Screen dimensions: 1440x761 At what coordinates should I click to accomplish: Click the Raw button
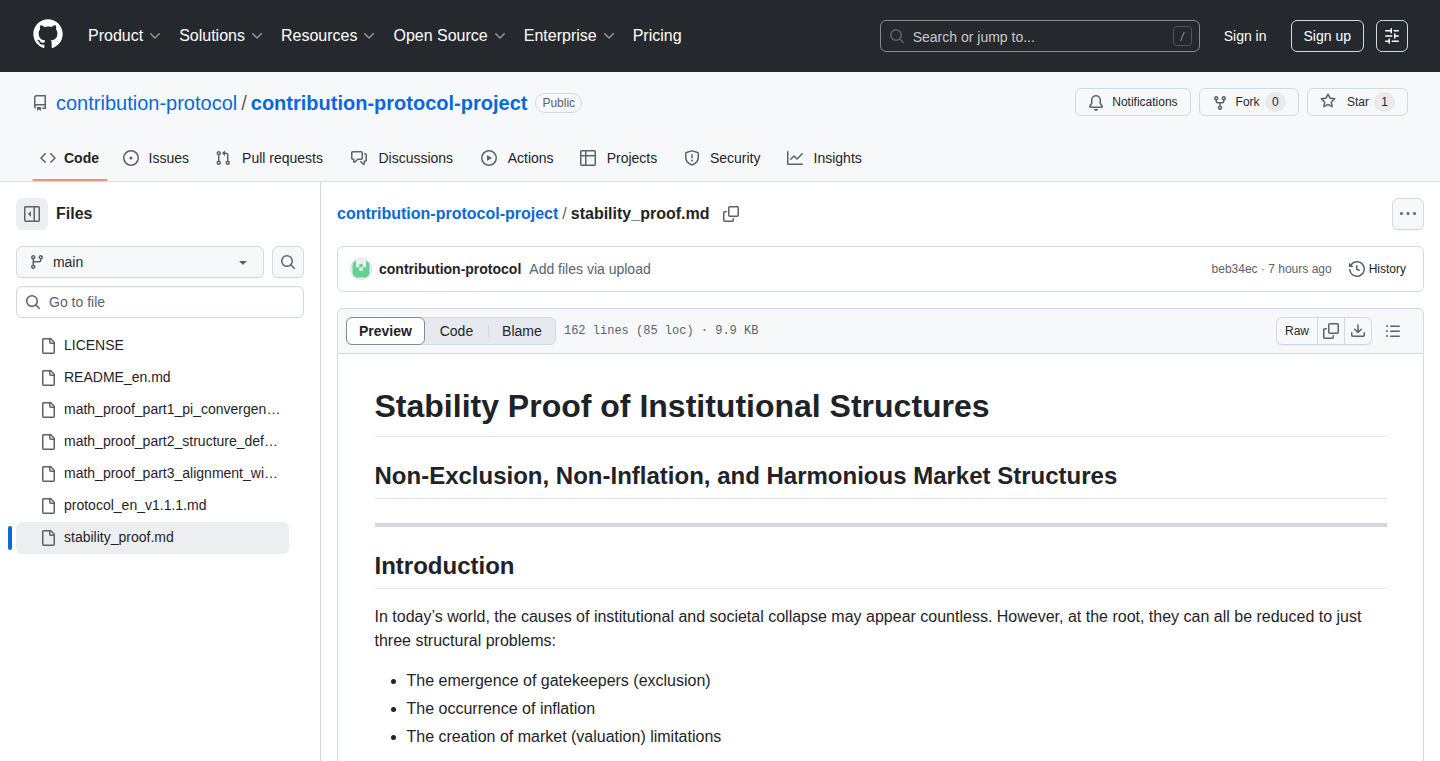1297,331
